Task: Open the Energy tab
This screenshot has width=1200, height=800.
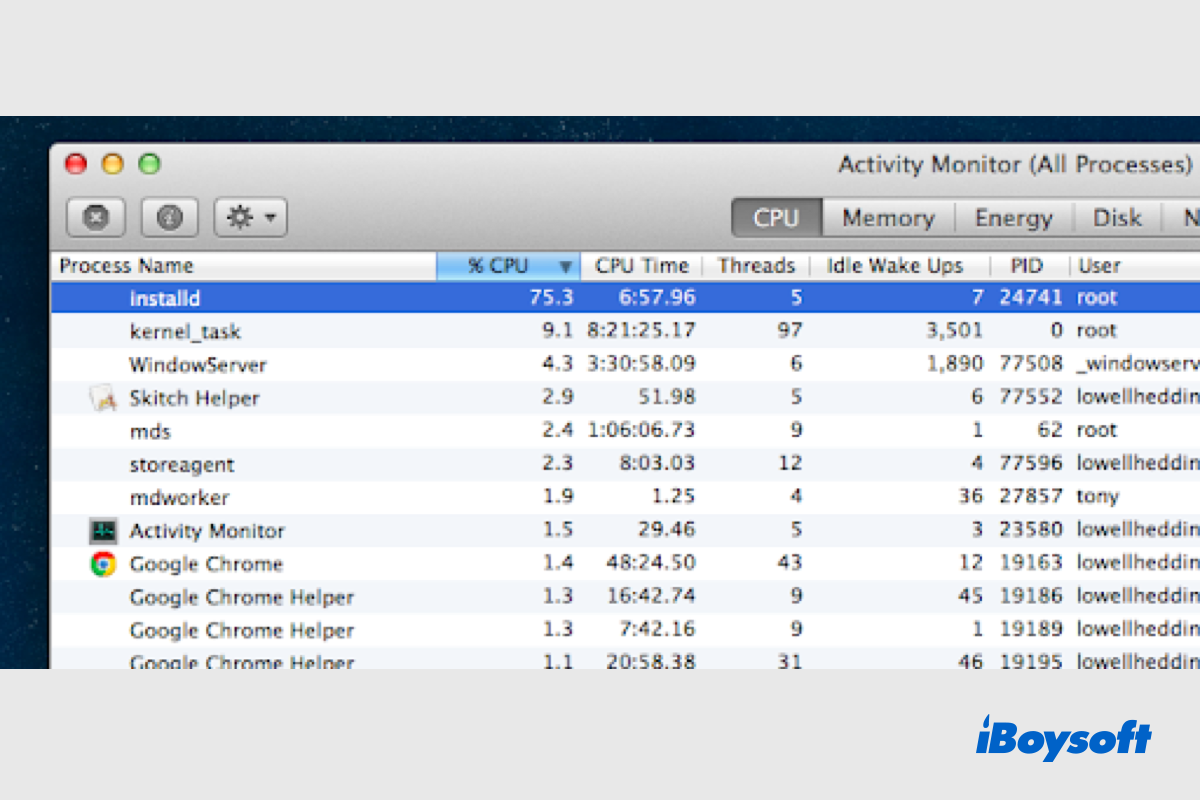Action: tap(1013, 218)
